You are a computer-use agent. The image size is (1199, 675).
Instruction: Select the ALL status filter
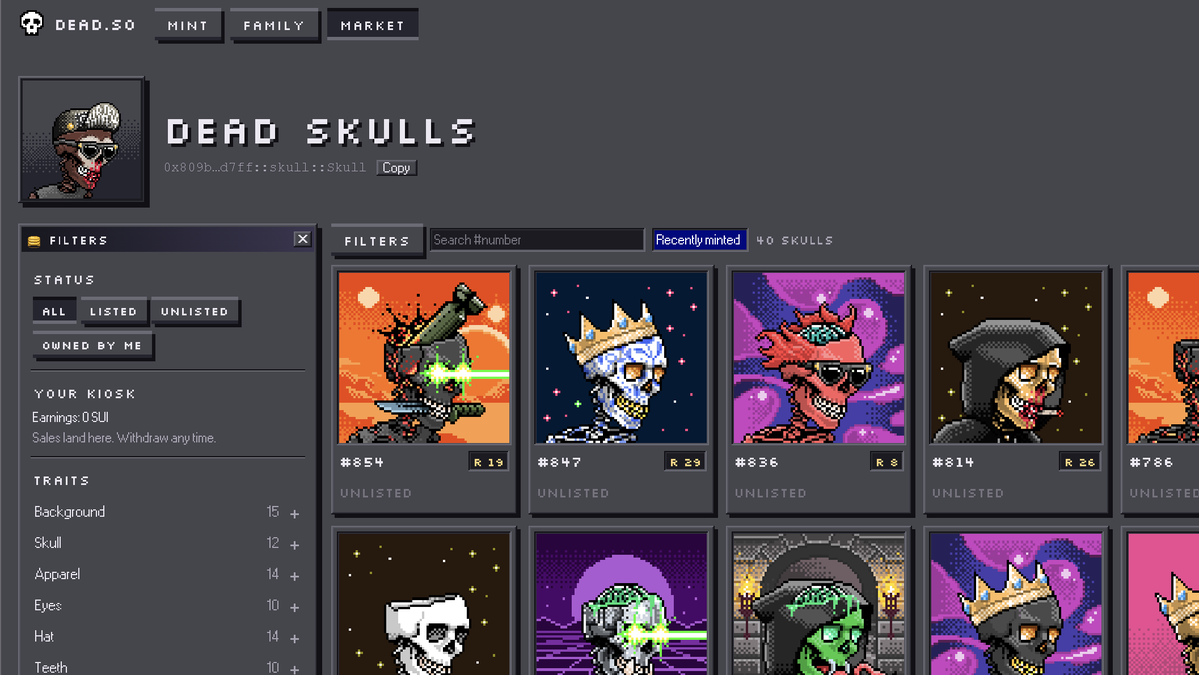coord(54,311)
